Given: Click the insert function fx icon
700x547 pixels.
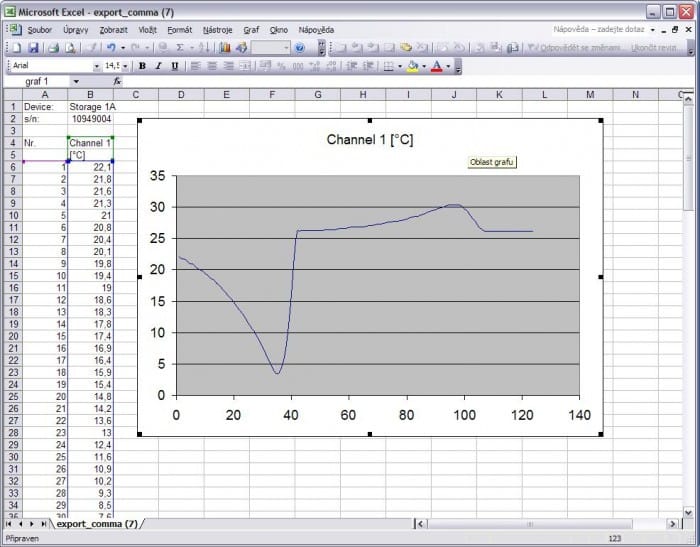Looking at the screenshot, I should point(117,81).
